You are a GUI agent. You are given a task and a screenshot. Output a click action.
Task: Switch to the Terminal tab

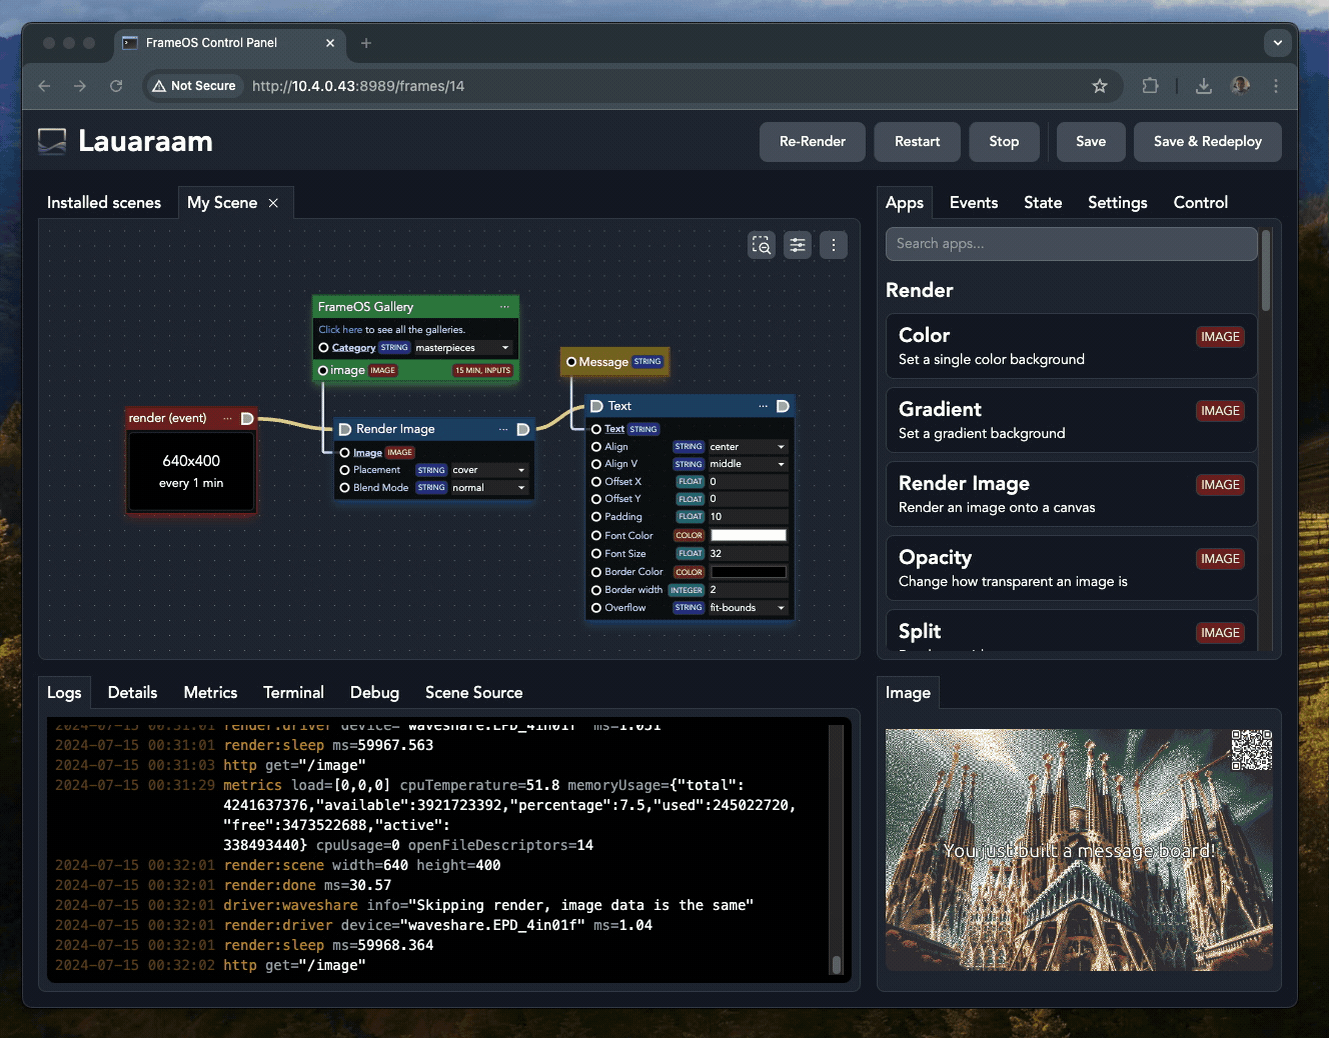(293, 692)
